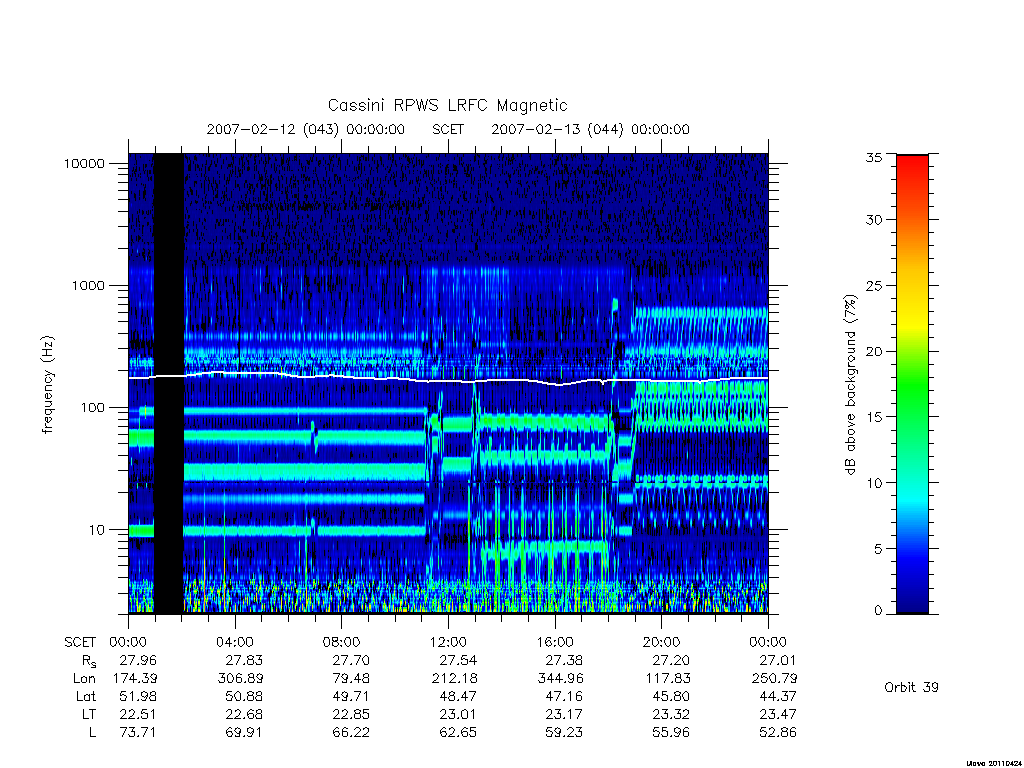
Task: Click the LT value 23.32
Action: 671,714
